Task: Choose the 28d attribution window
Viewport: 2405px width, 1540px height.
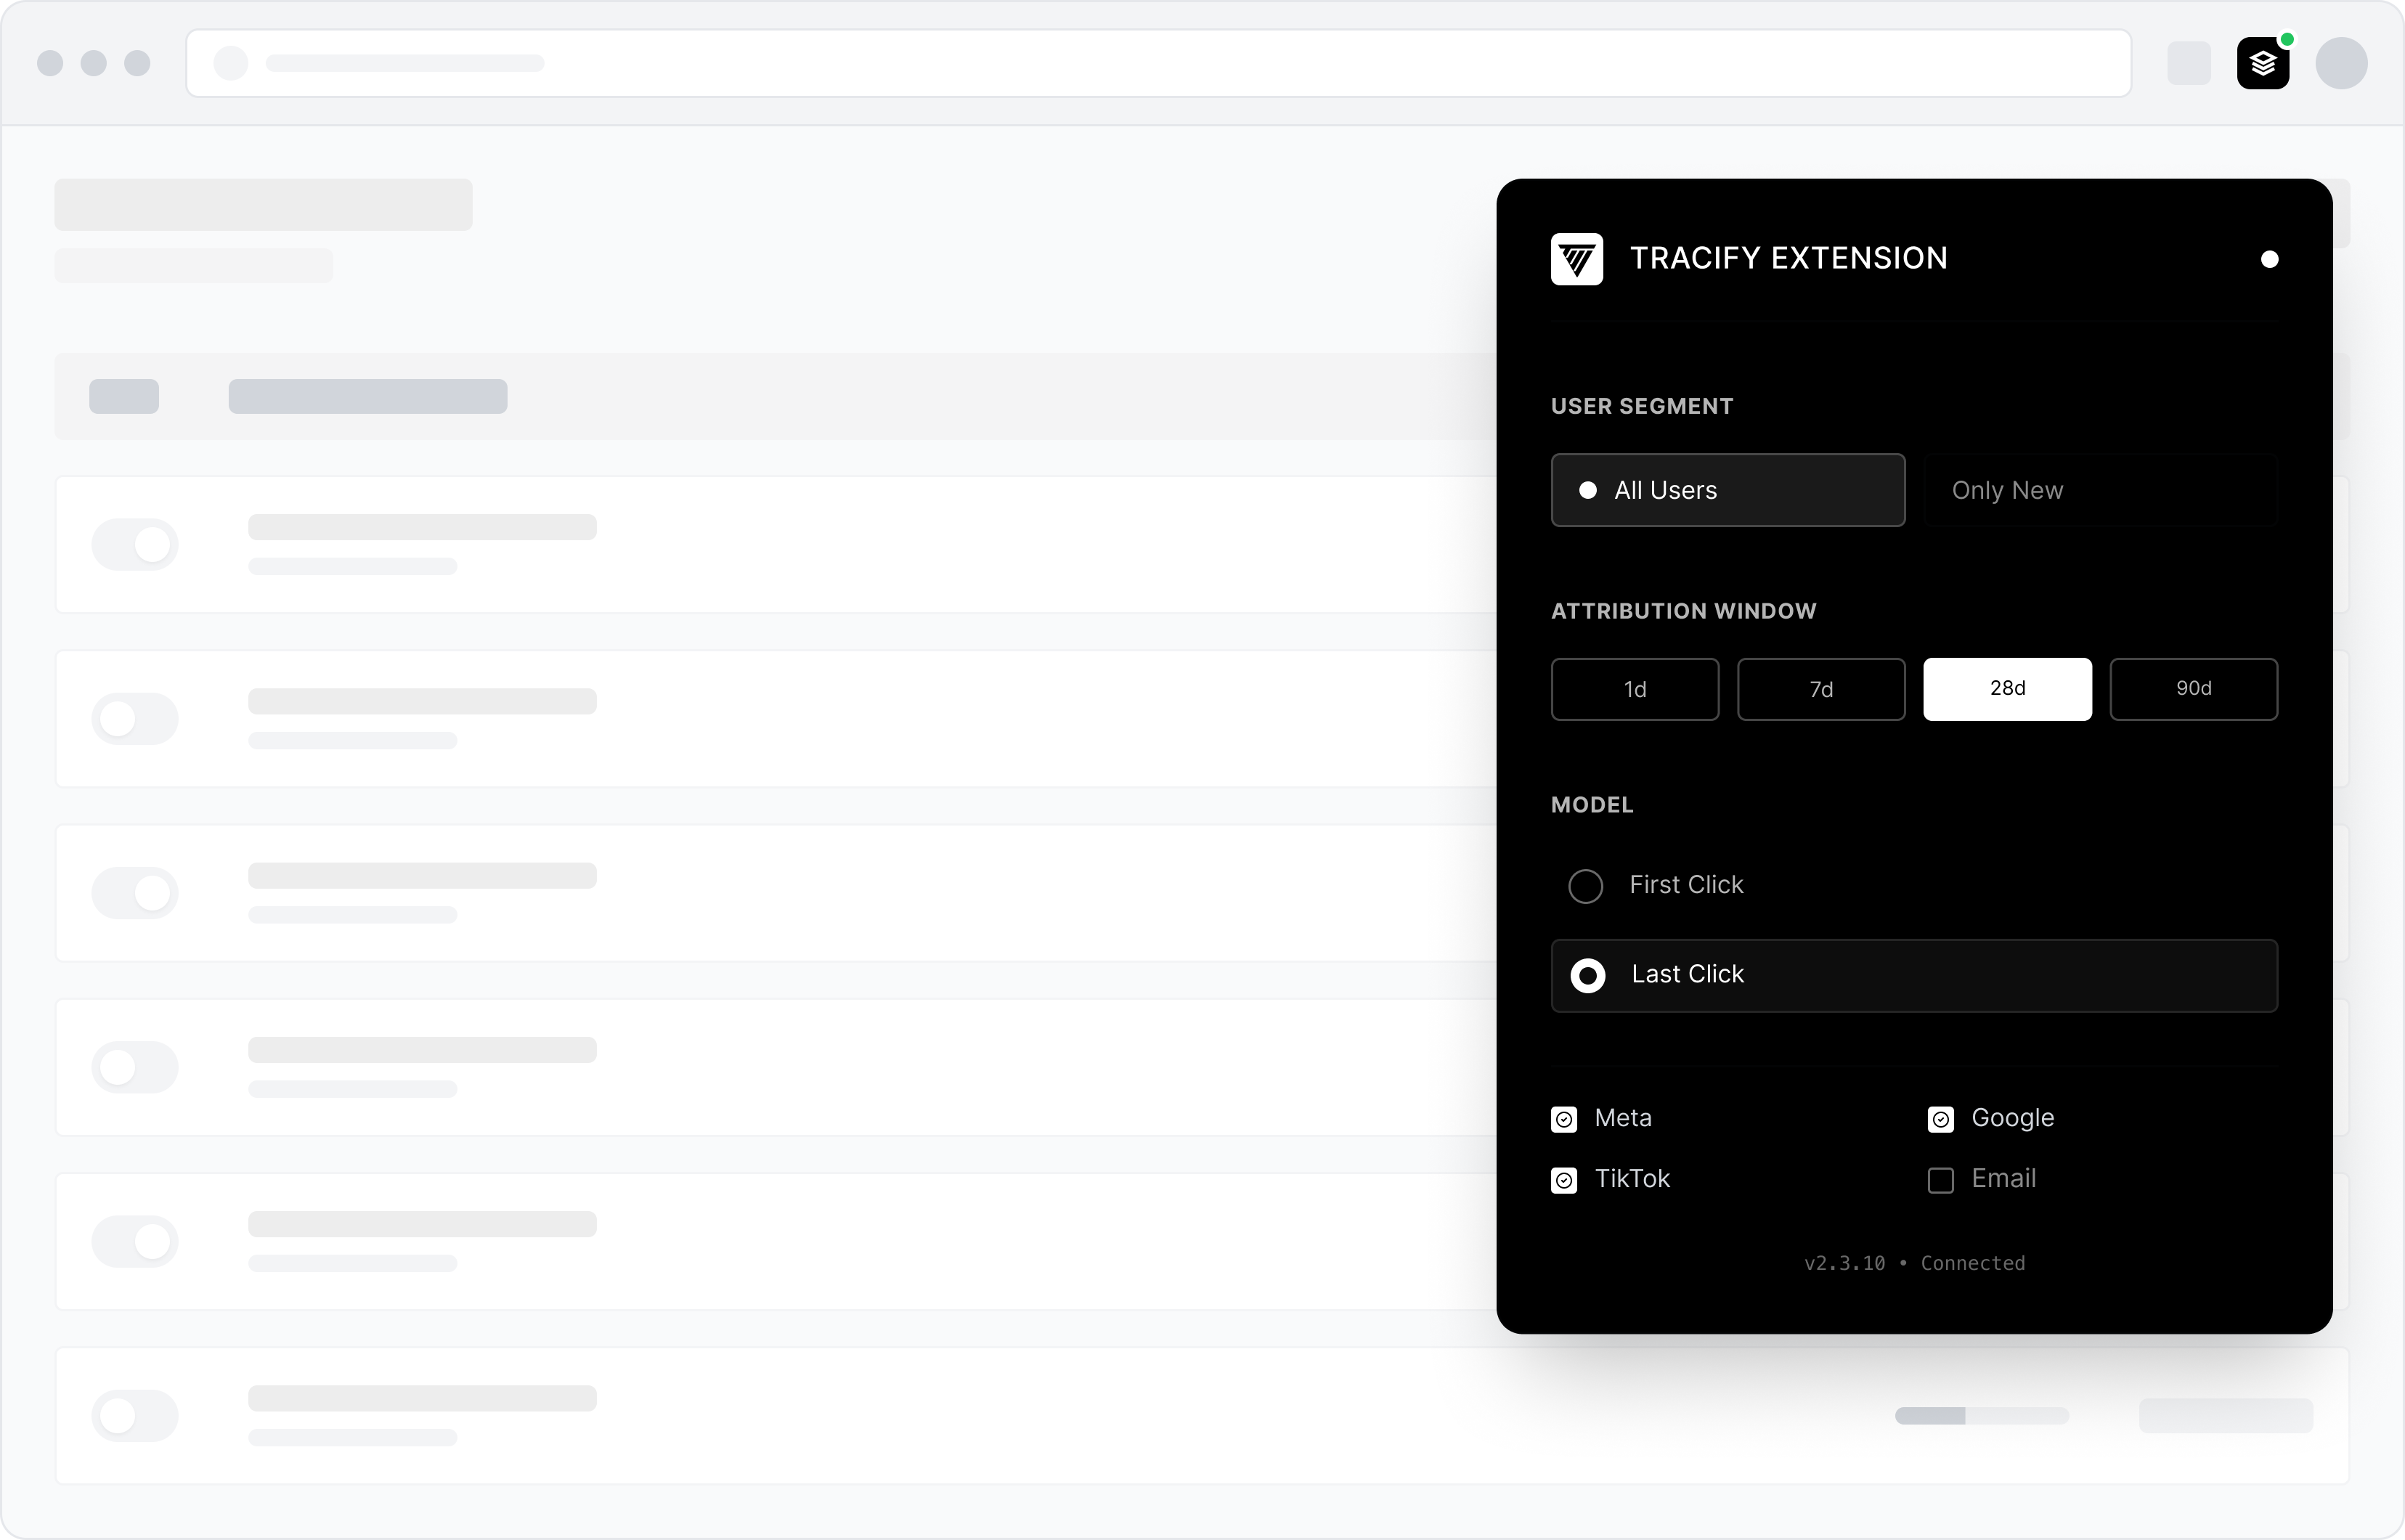Action: coord(2006,689)
